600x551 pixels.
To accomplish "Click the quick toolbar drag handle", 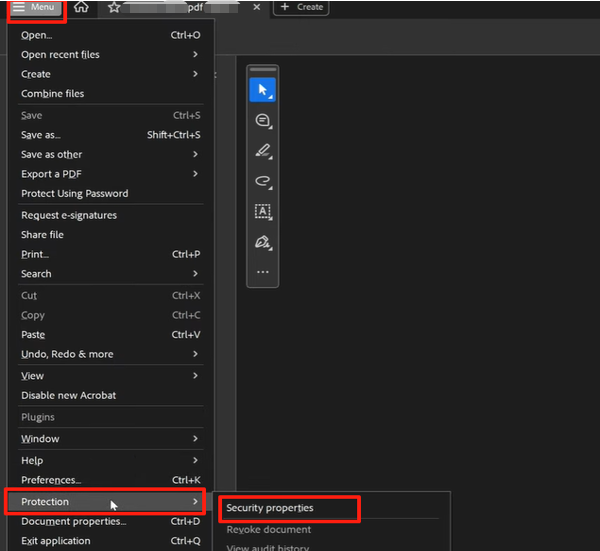I will (x=262, y=70).
